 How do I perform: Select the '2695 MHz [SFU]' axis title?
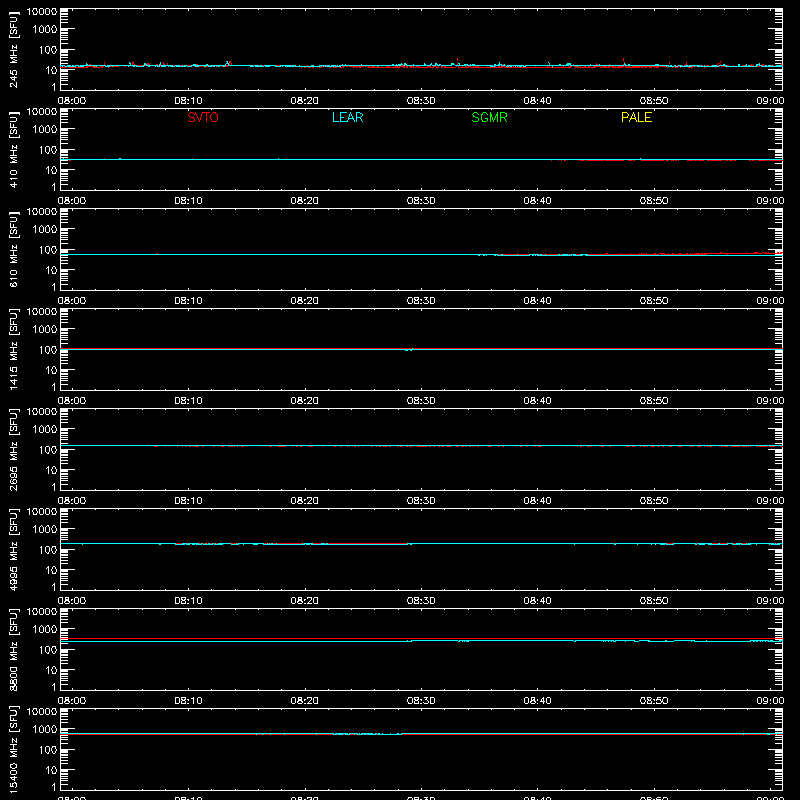point(13,449)
